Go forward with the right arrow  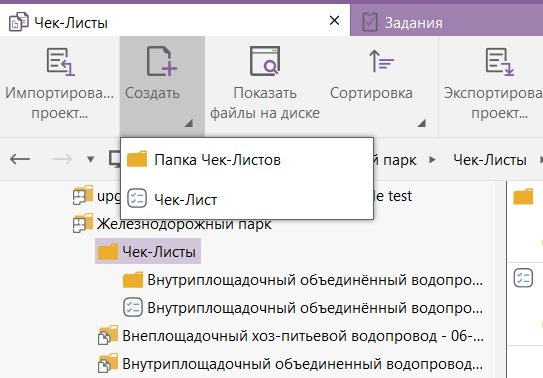(x=62, y=159)
